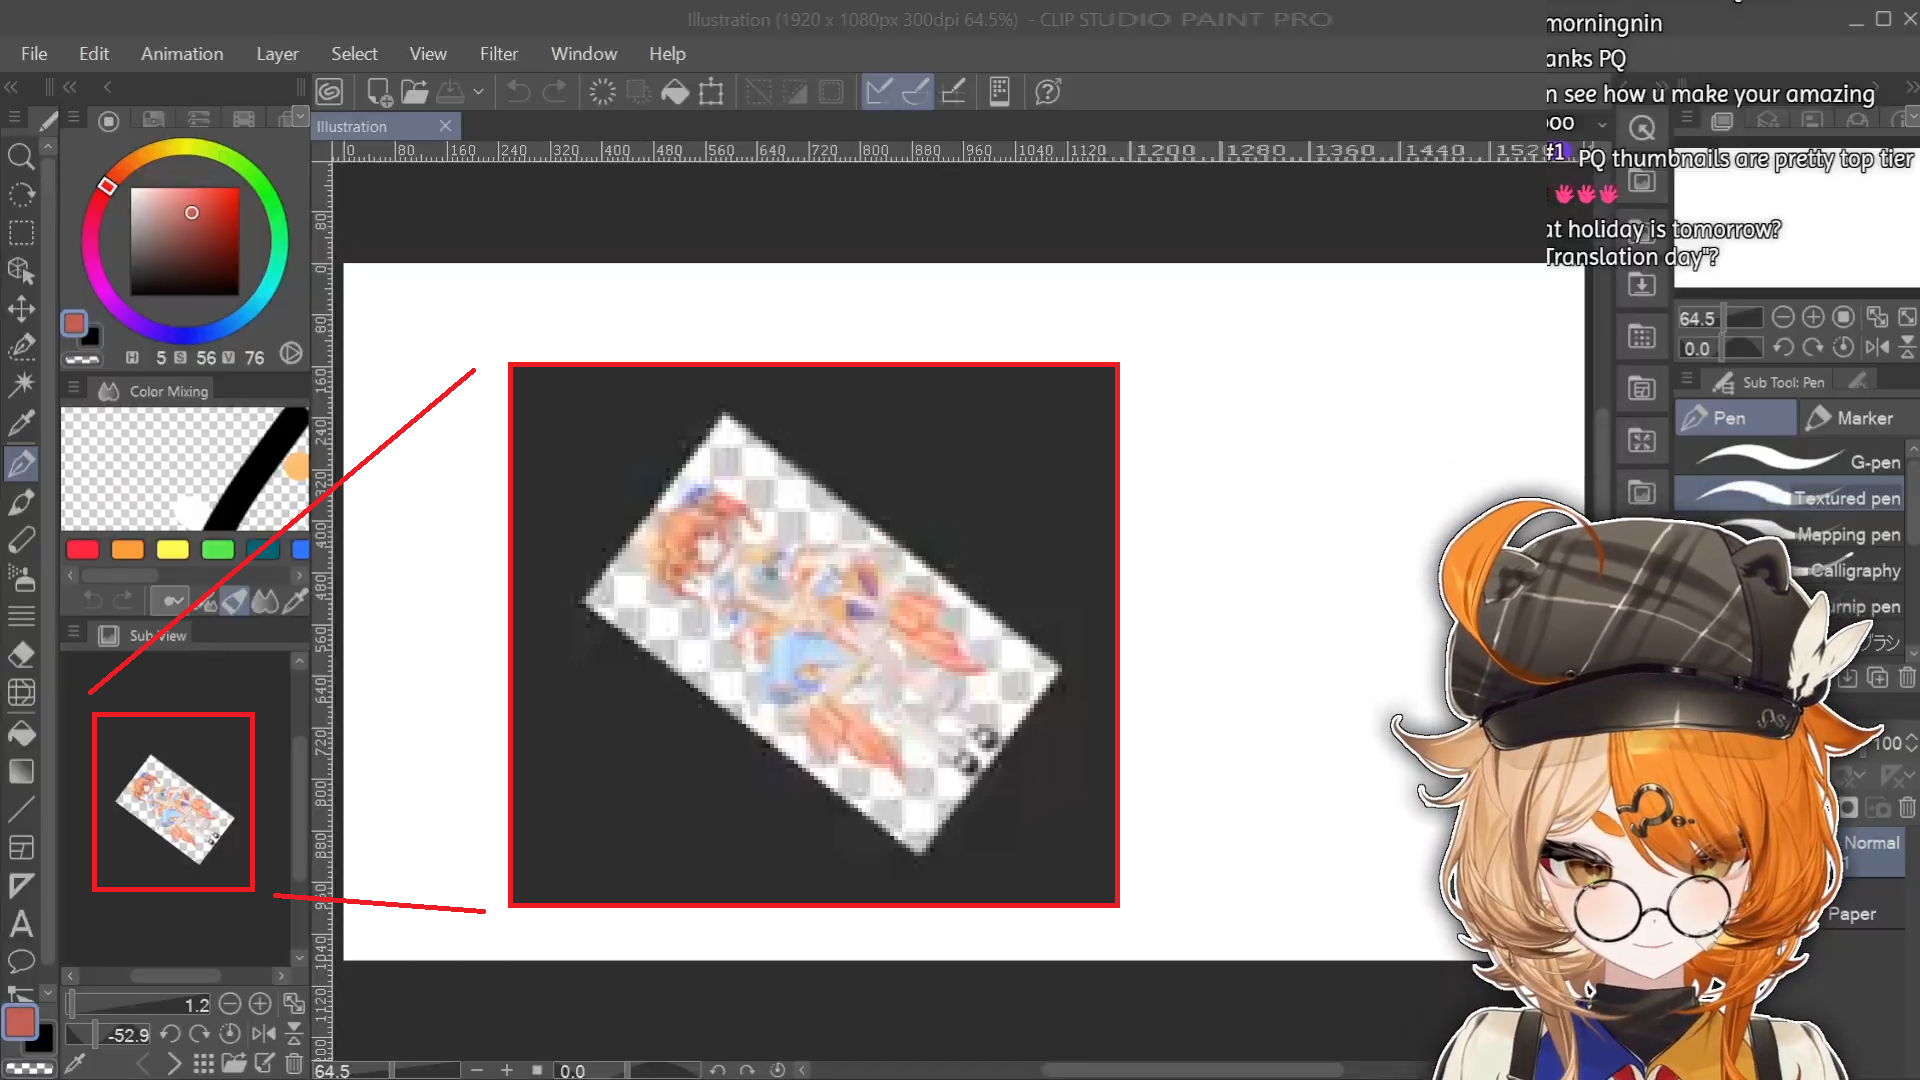Screen dimensions: 1920x1080
Task: Toggle Snap to Ruler
Action: pyautogui.click(x=879, y=92)
